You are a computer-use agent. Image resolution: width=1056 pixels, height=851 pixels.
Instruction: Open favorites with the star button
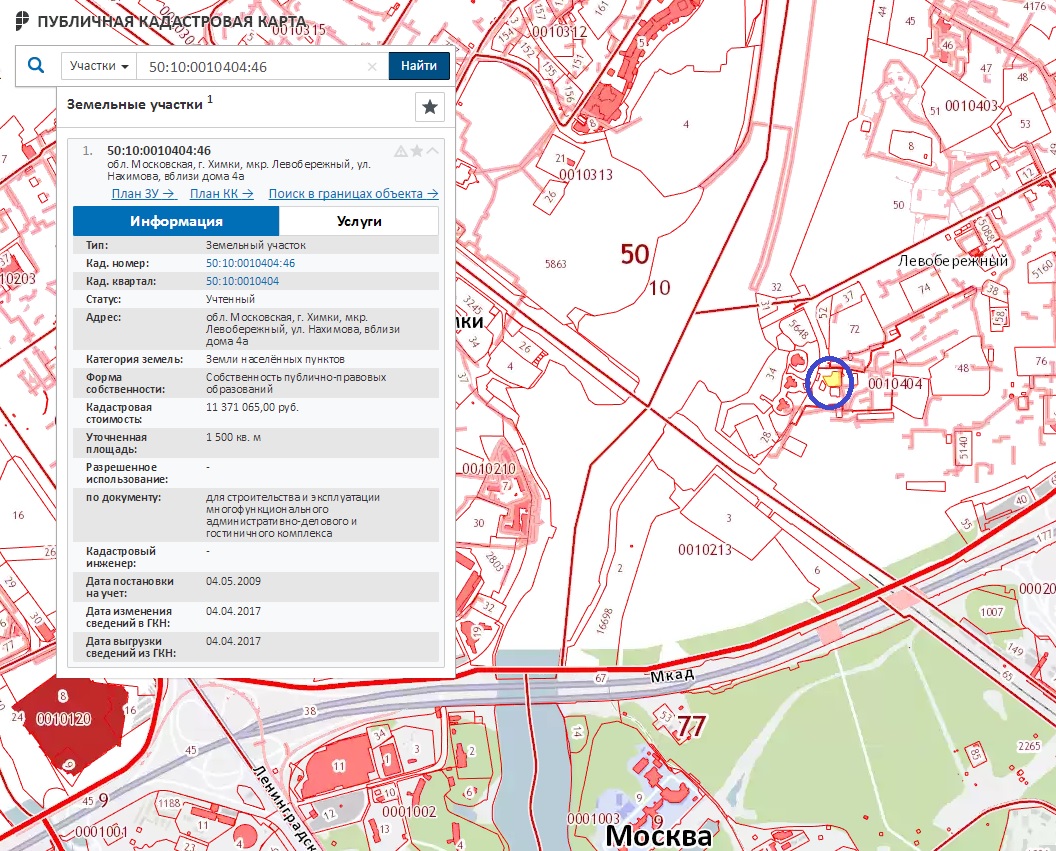tap(429, 107)
